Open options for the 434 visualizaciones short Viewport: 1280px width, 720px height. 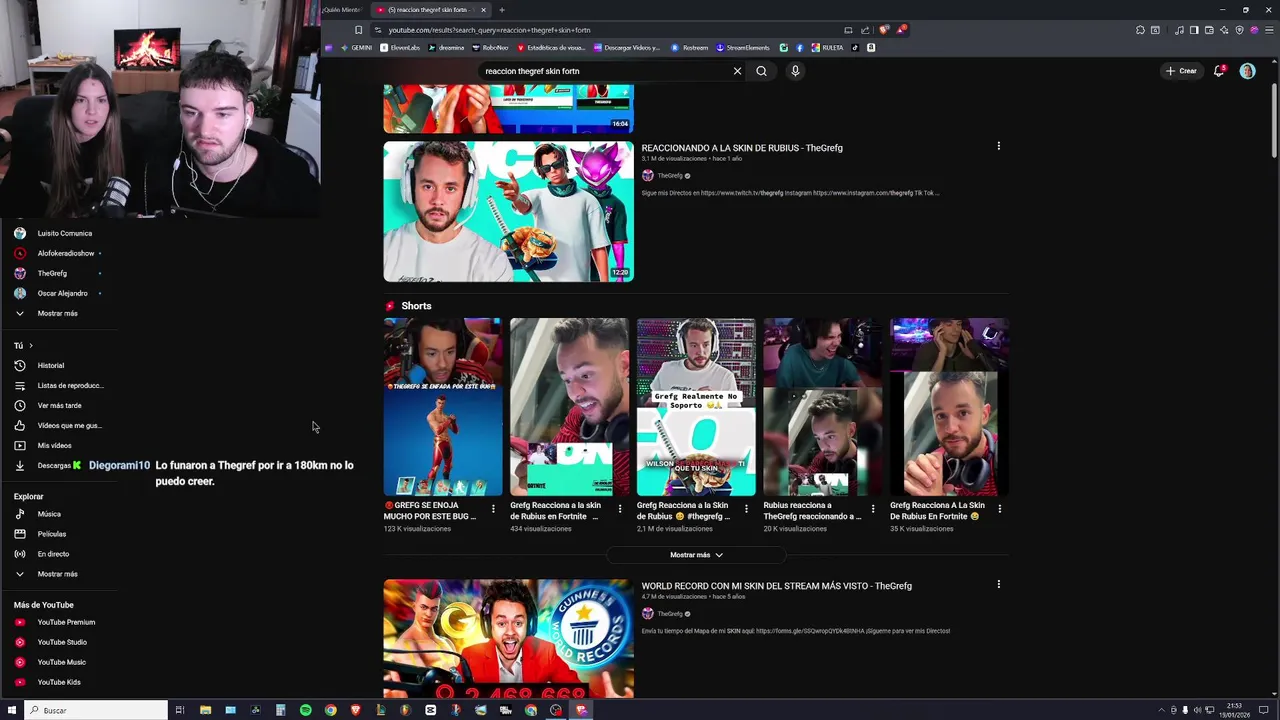619,509
